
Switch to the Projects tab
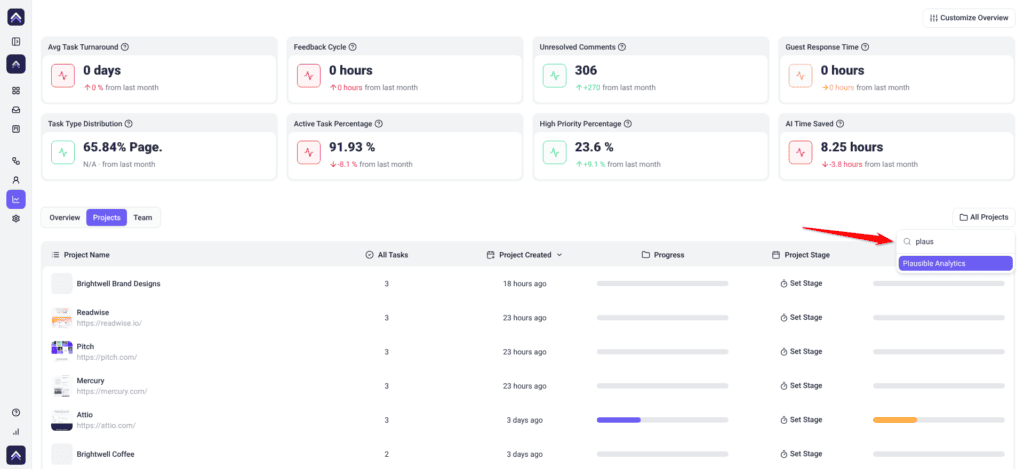(106, 218)
